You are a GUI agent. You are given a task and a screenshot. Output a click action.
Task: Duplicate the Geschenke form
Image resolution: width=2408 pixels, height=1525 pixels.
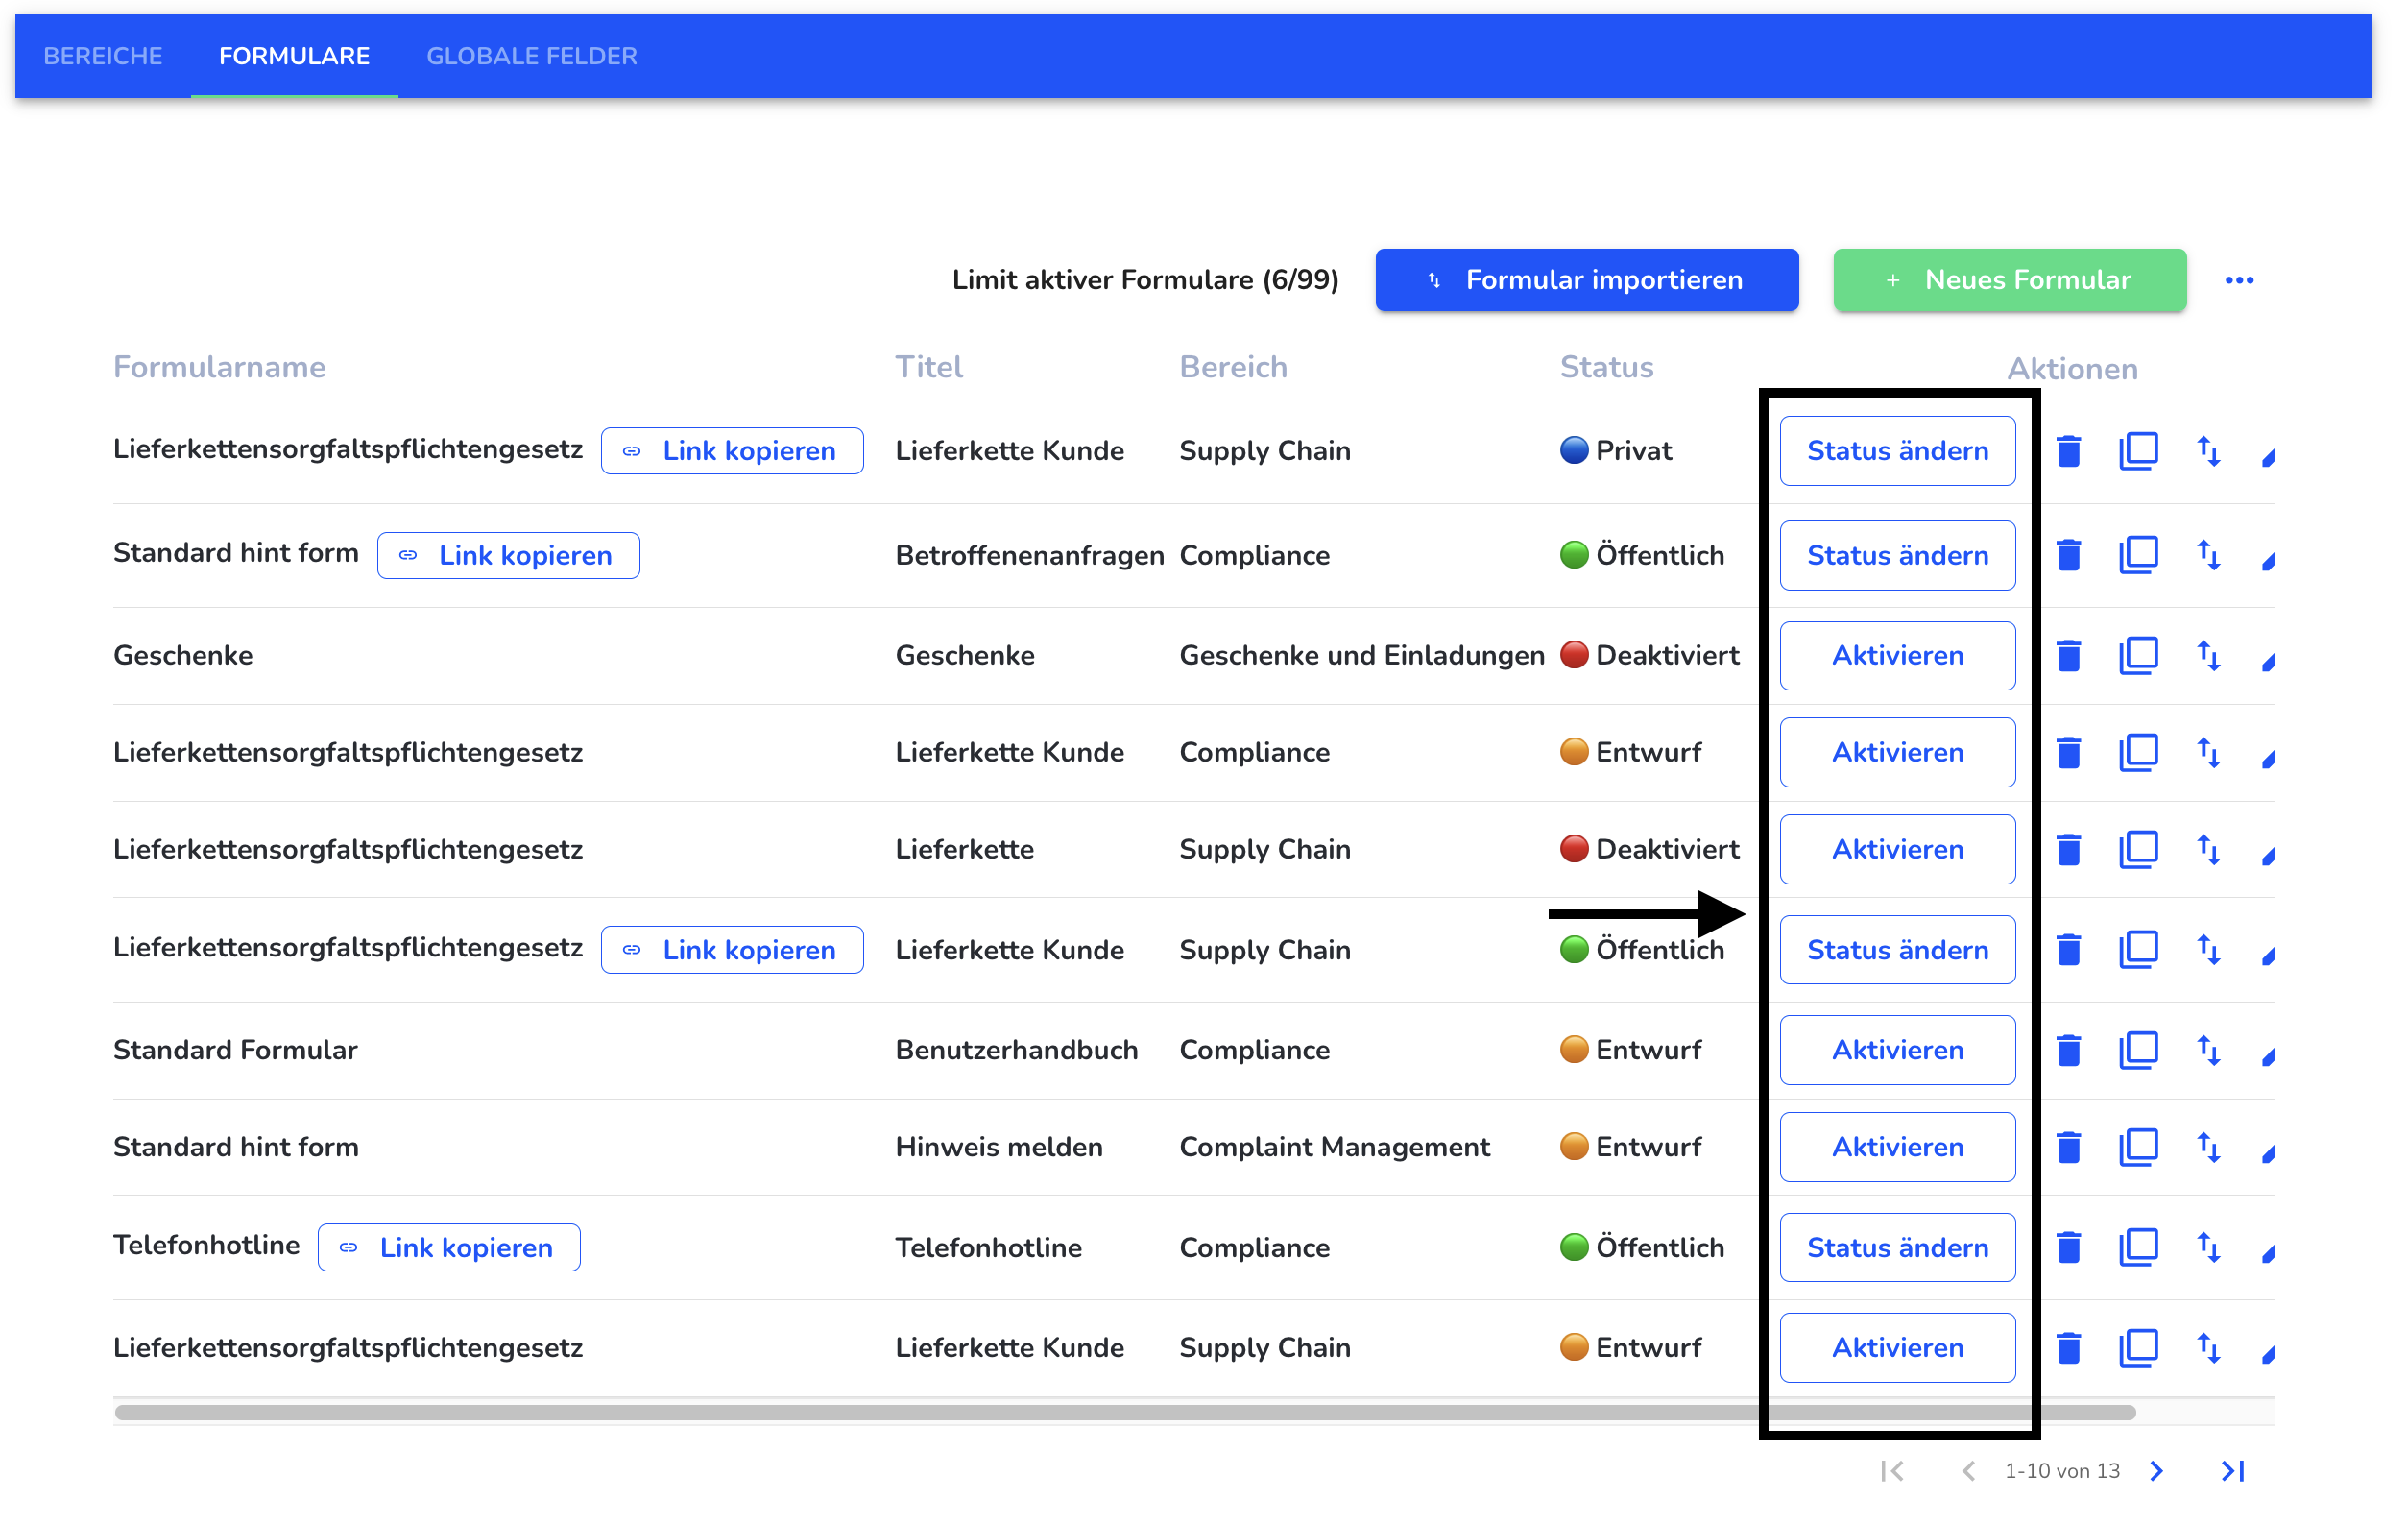2138,656
